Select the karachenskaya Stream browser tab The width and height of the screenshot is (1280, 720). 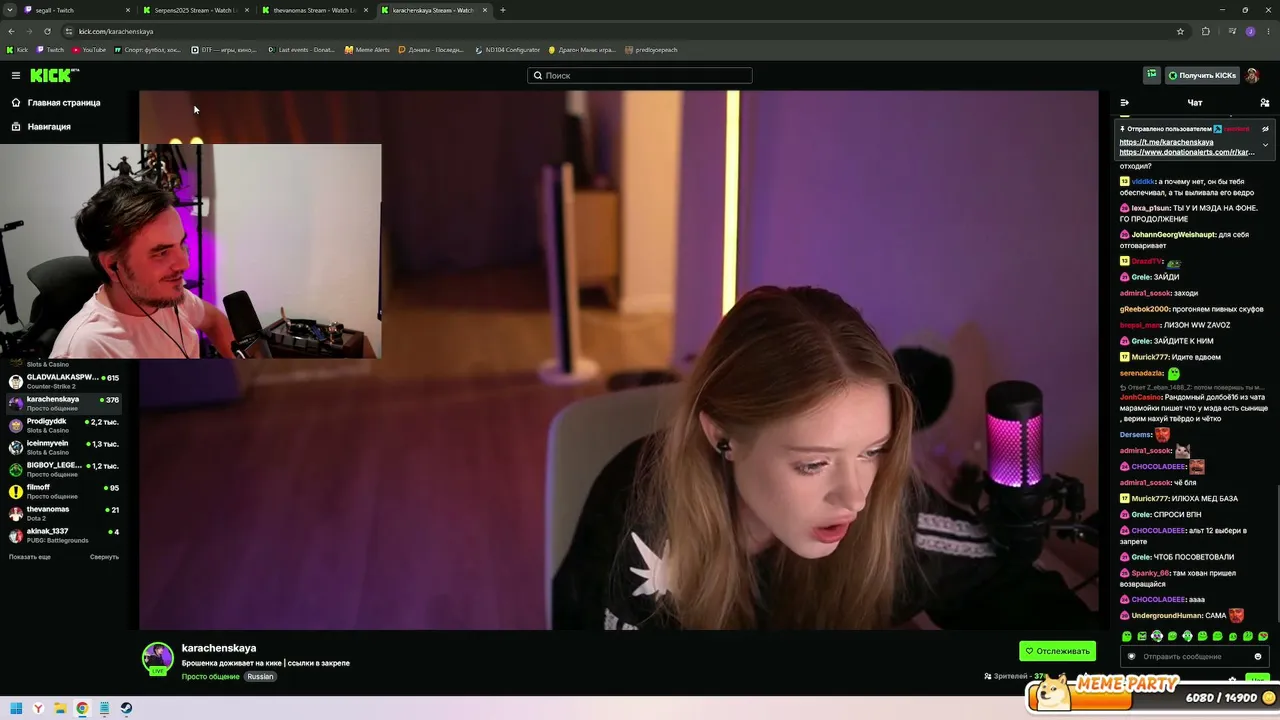[434, 10]
